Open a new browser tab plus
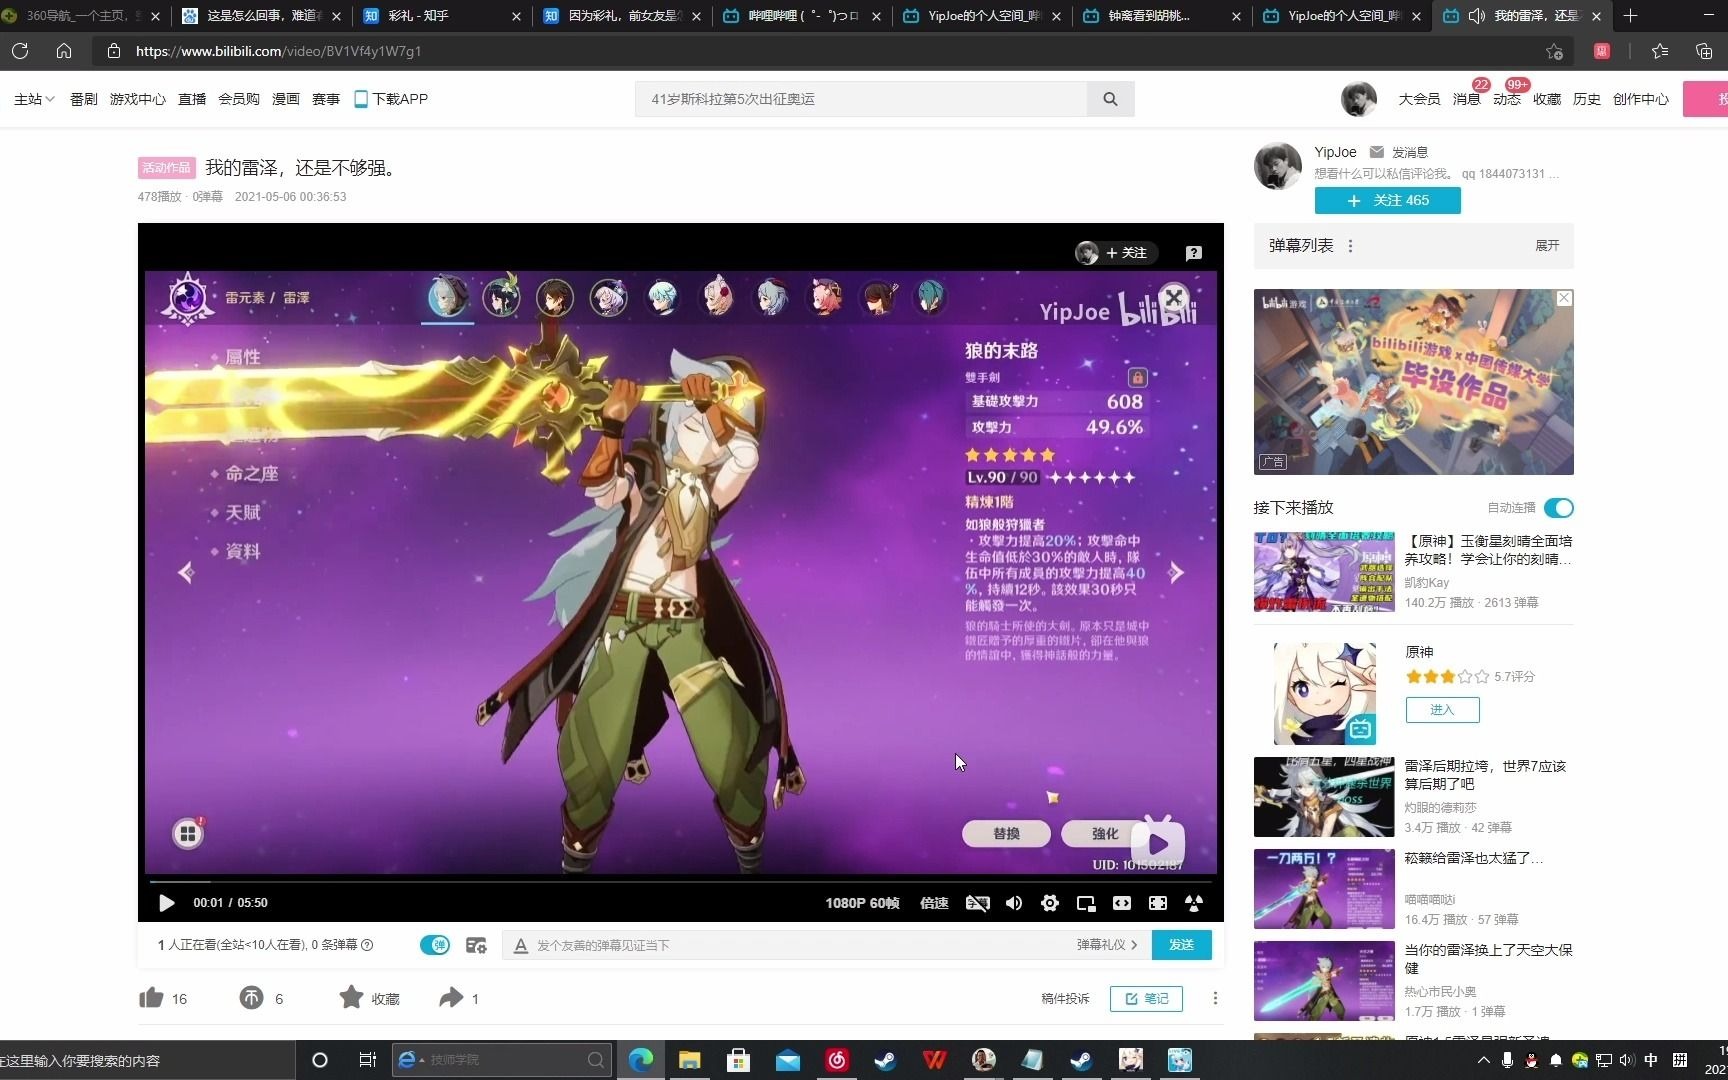 (x=1631, y=16)
